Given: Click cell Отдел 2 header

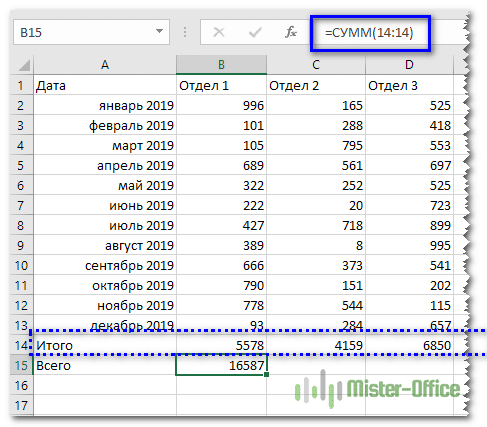Looking at the screenshot, I should (316, 86).
